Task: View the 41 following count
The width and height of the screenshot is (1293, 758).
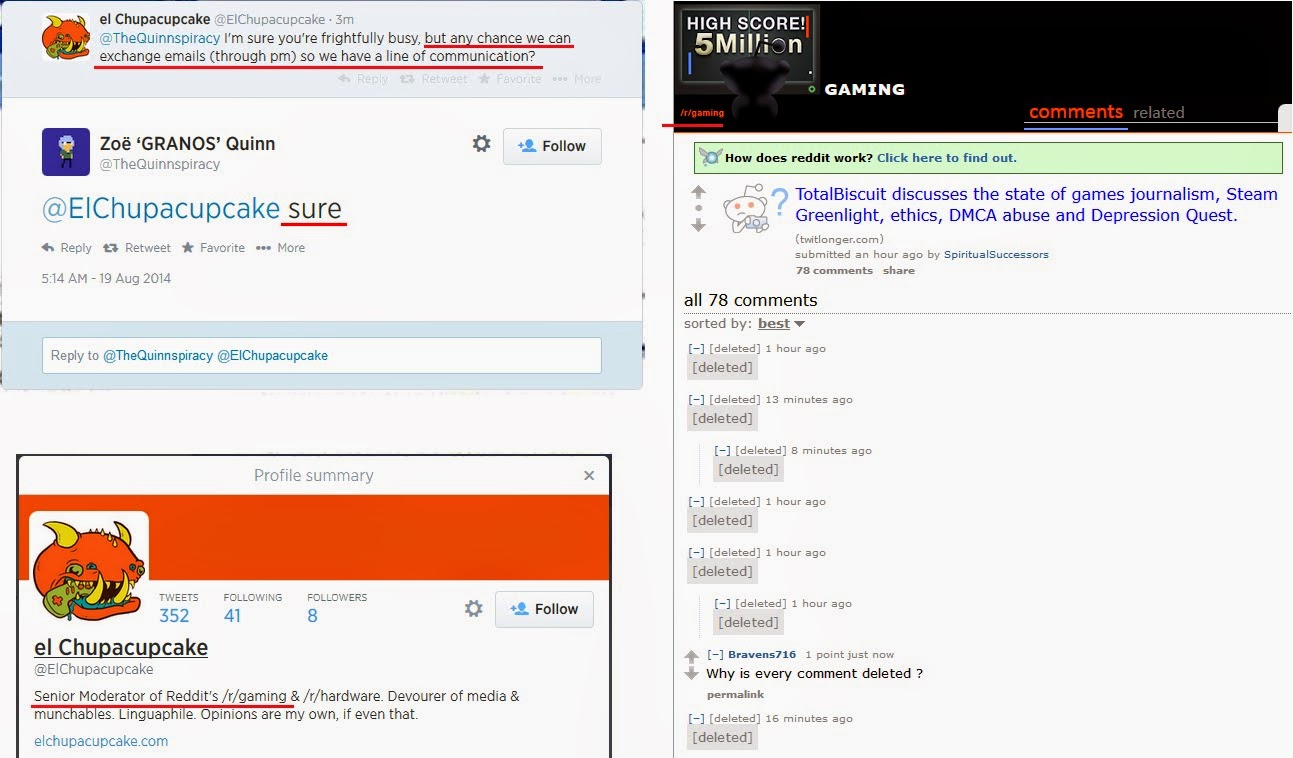Action: 253,609
